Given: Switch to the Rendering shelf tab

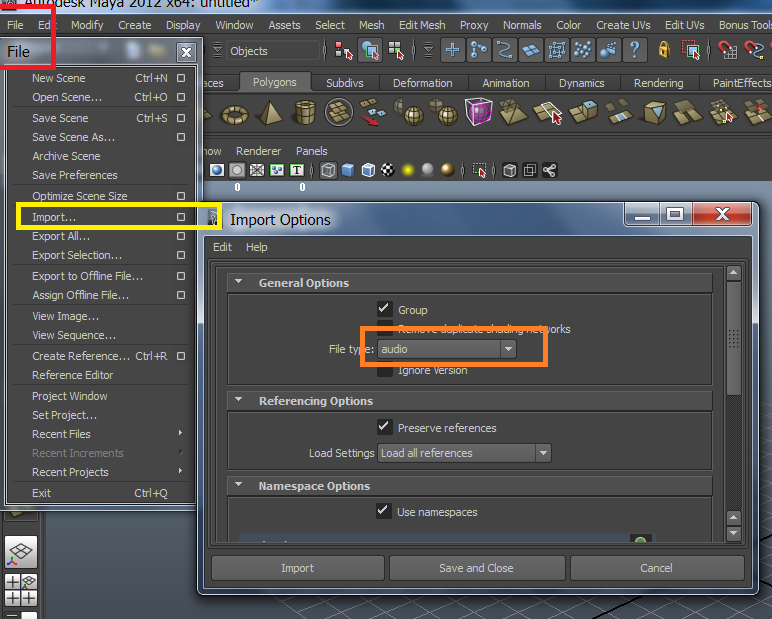Looking at the screenshot, I should [659, 83].
